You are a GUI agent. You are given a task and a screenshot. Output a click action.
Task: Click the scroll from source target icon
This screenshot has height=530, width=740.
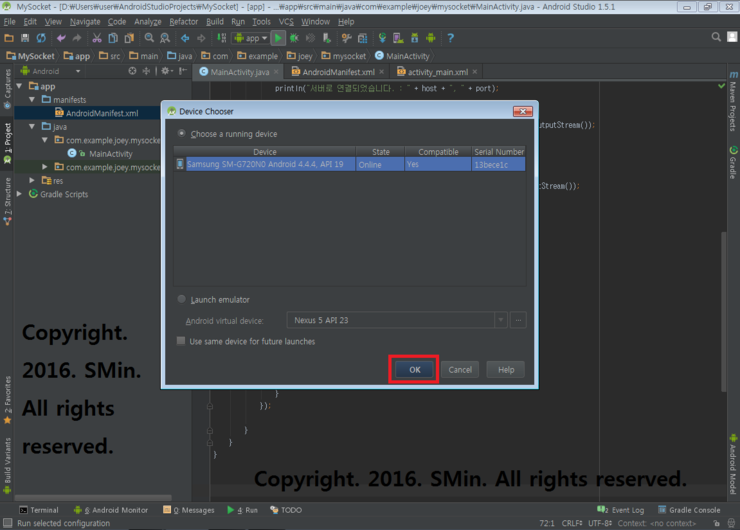coord(132,71)
